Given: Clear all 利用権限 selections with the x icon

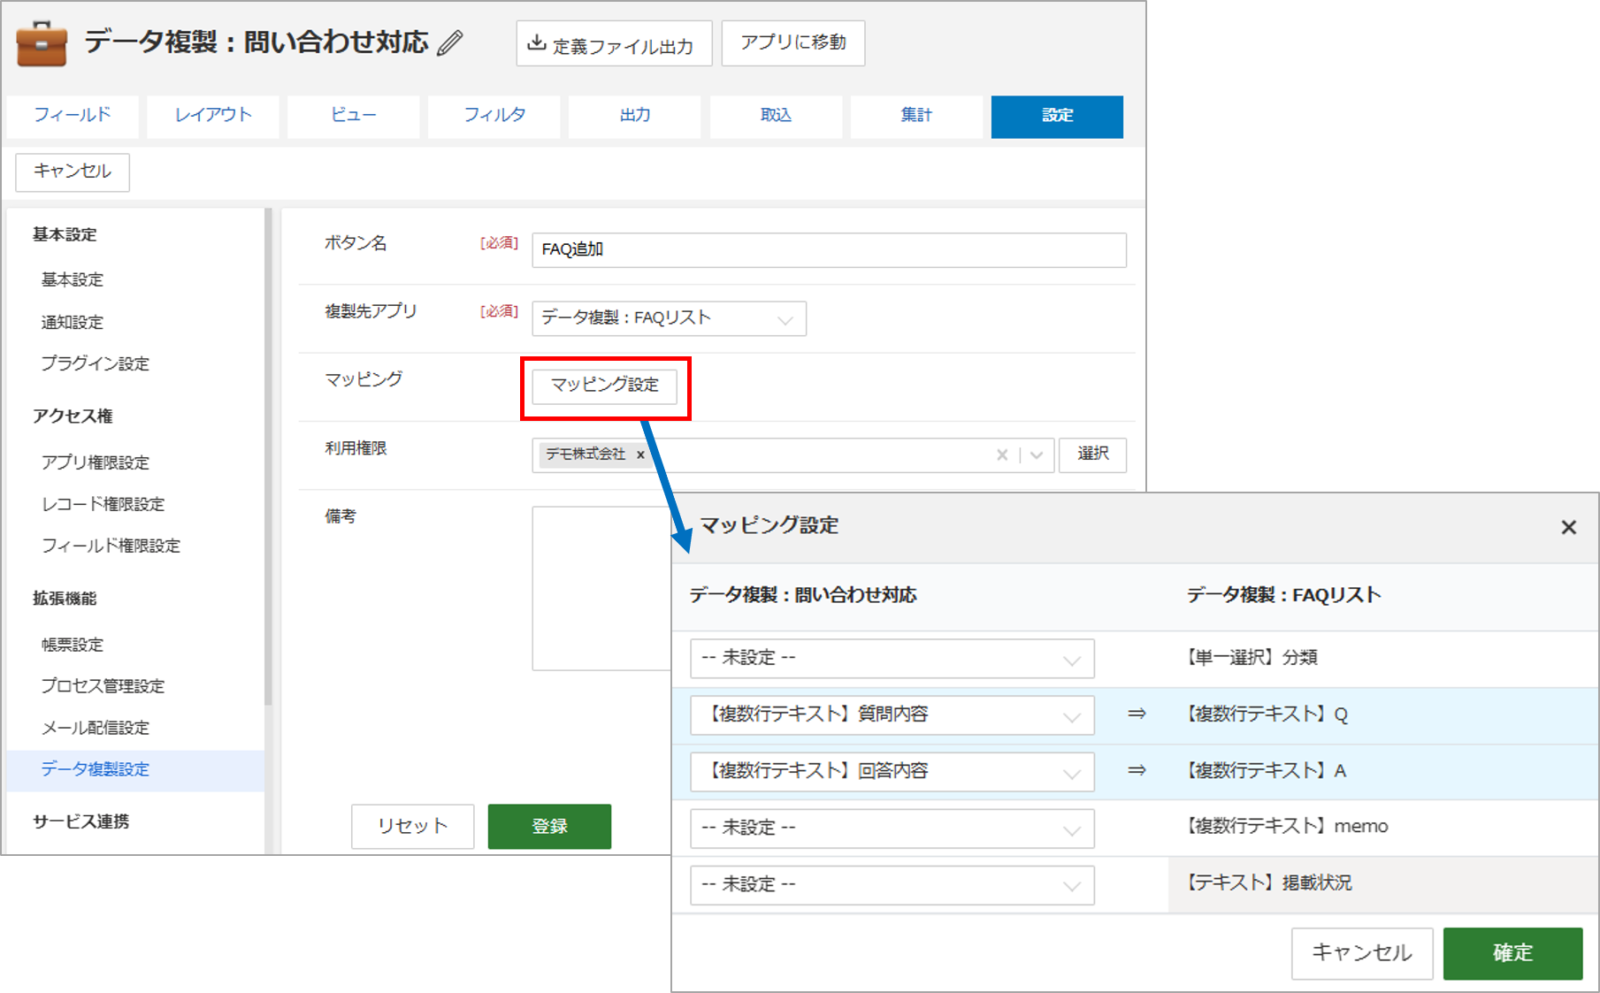Looking at the screenshot, I should click(x=1002, y=455).
